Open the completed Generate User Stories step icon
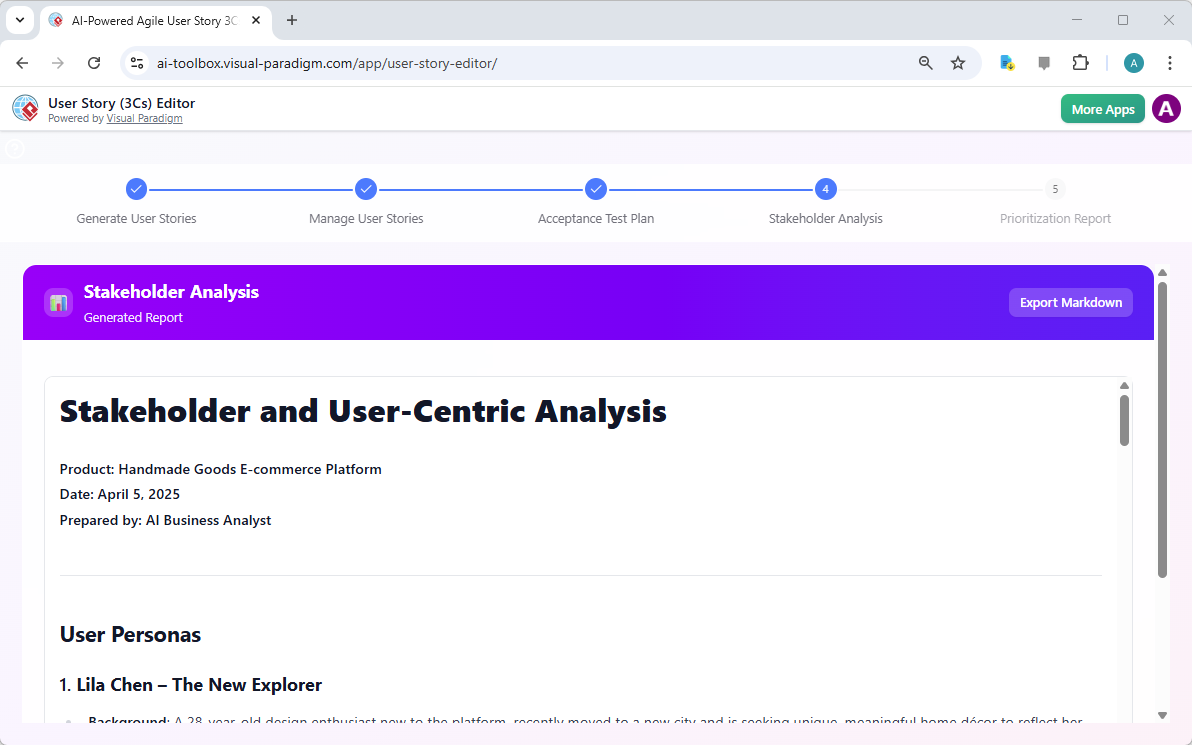Image resolution: width=1192 pixels, height=745 pixels. point(136,189)
